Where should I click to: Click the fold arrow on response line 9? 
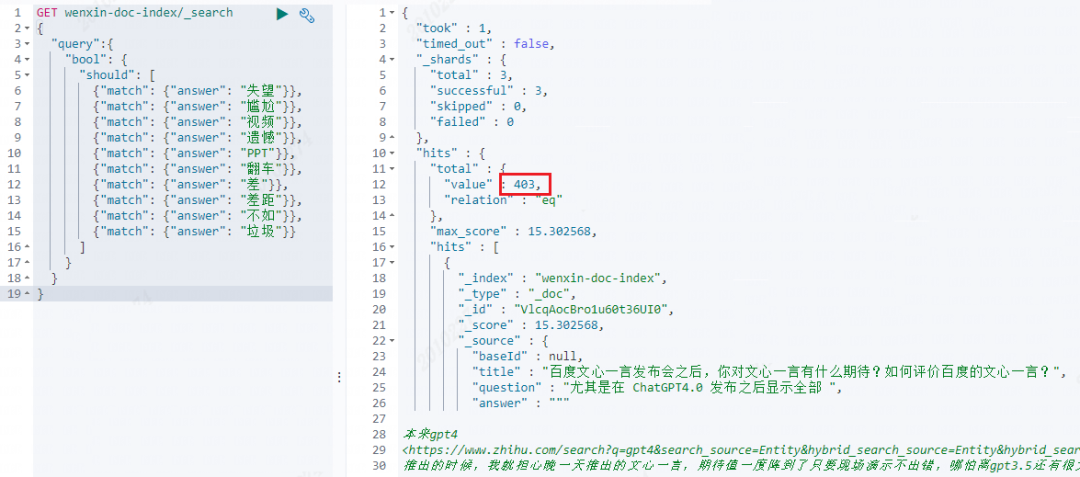(391, 138)
